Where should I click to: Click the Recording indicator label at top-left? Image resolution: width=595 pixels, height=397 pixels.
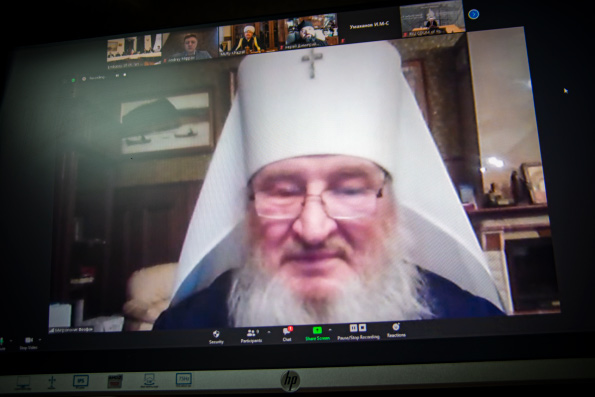(x=97, y=78)
